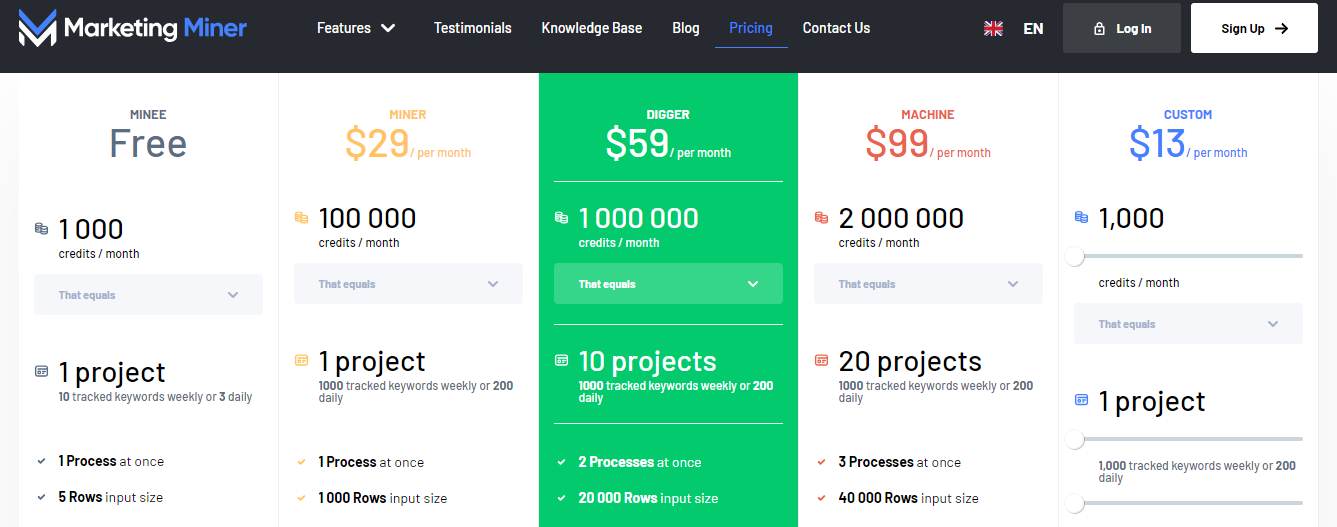Expand the Features menu
Viewport: 1337px width, 527px height.
coord(356,28)
